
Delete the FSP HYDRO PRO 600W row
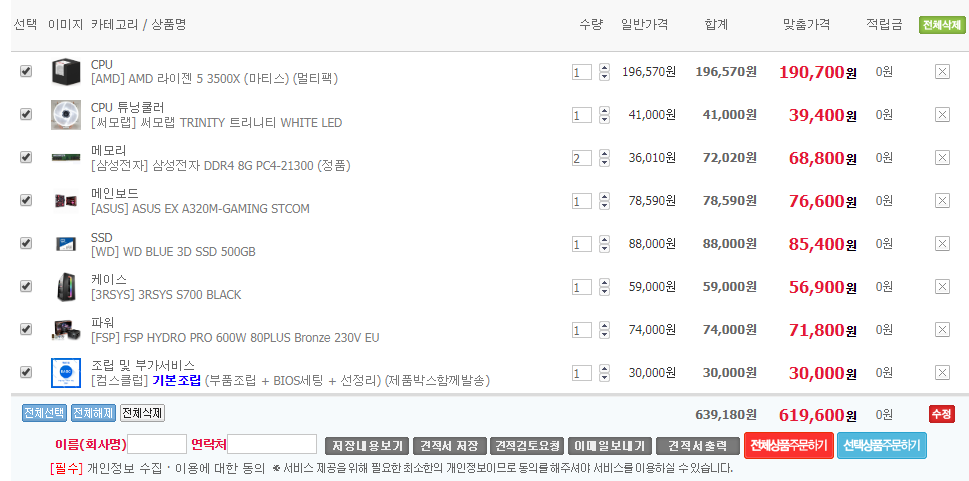tap(942, 330)
